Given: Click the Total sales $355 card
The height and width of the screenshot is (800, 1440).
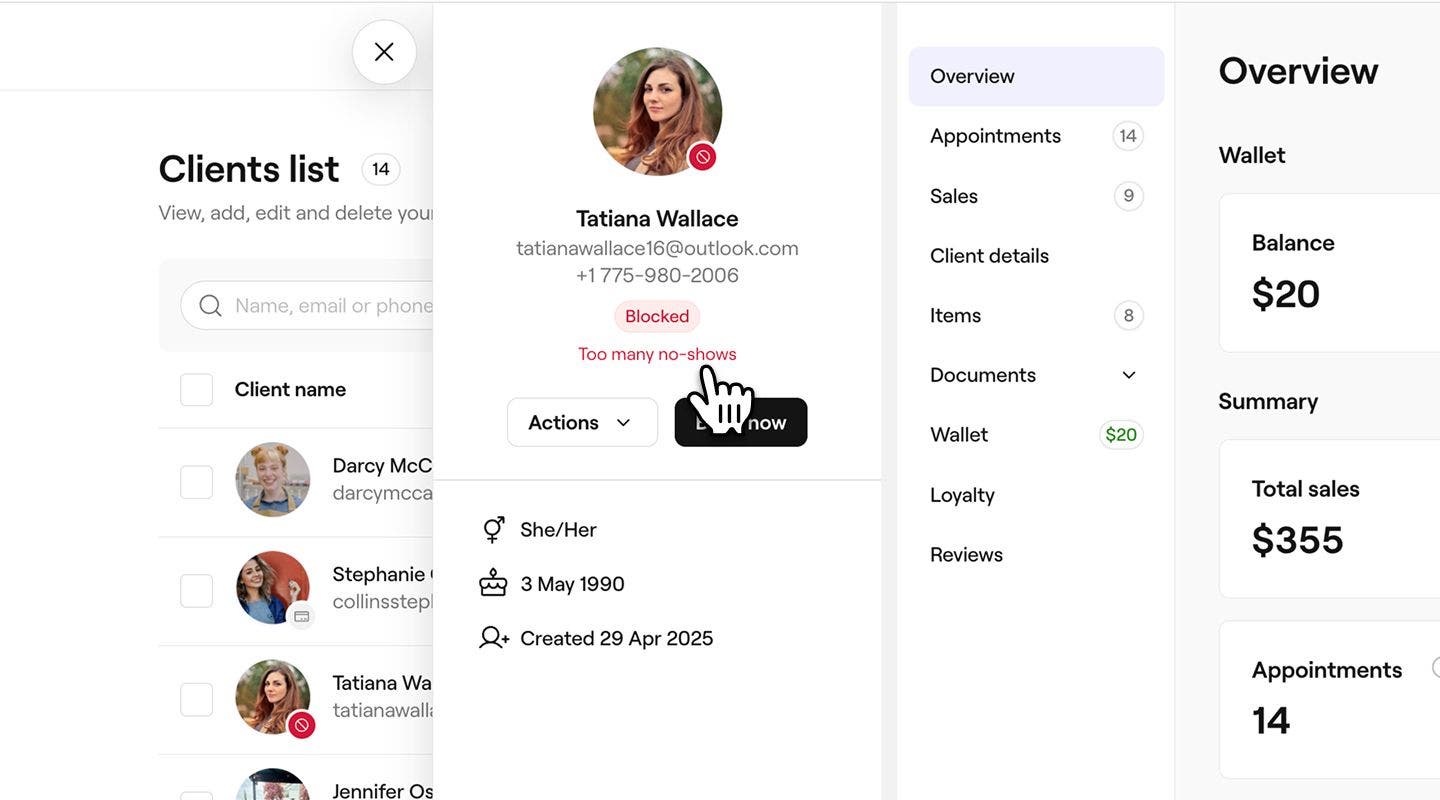Looking at the screenshot, I should pos(1330,519).
